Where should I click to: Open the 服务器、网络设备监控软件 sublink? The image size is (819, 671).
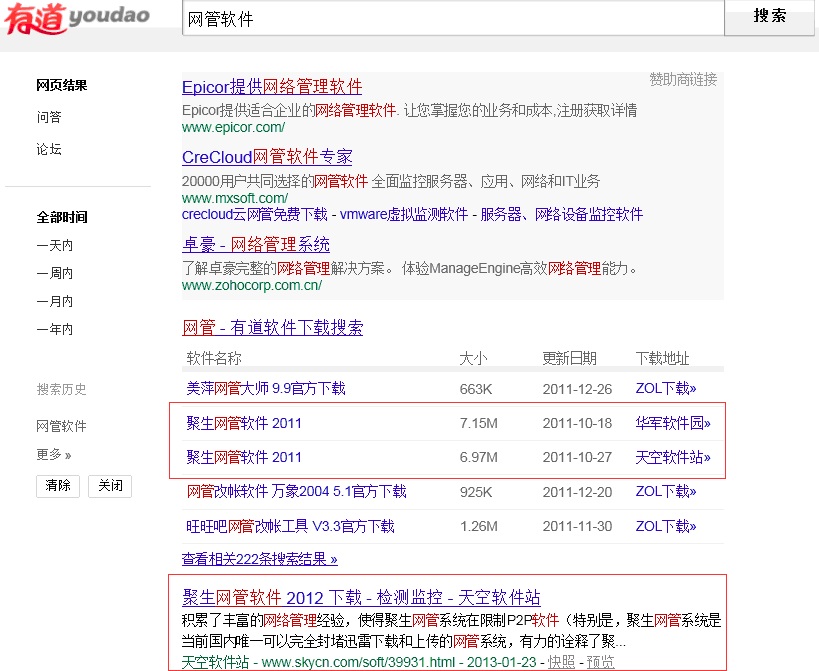pos(562,215)
